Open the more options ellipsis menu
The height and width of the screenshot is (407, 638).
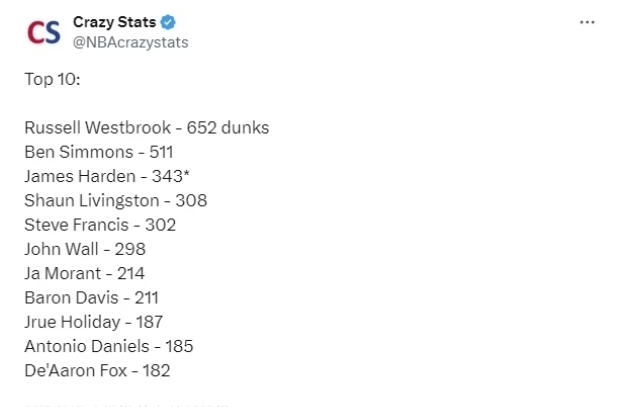coord(587,22)
